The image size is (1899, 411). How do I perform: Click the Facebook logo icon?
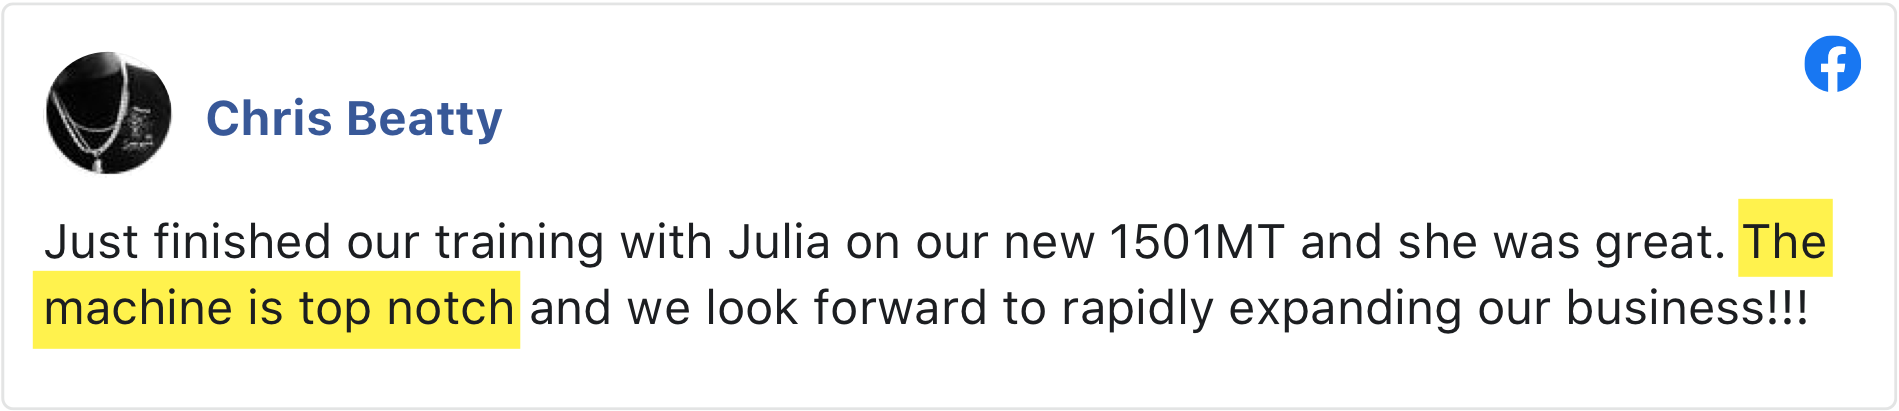[1832, 64]
